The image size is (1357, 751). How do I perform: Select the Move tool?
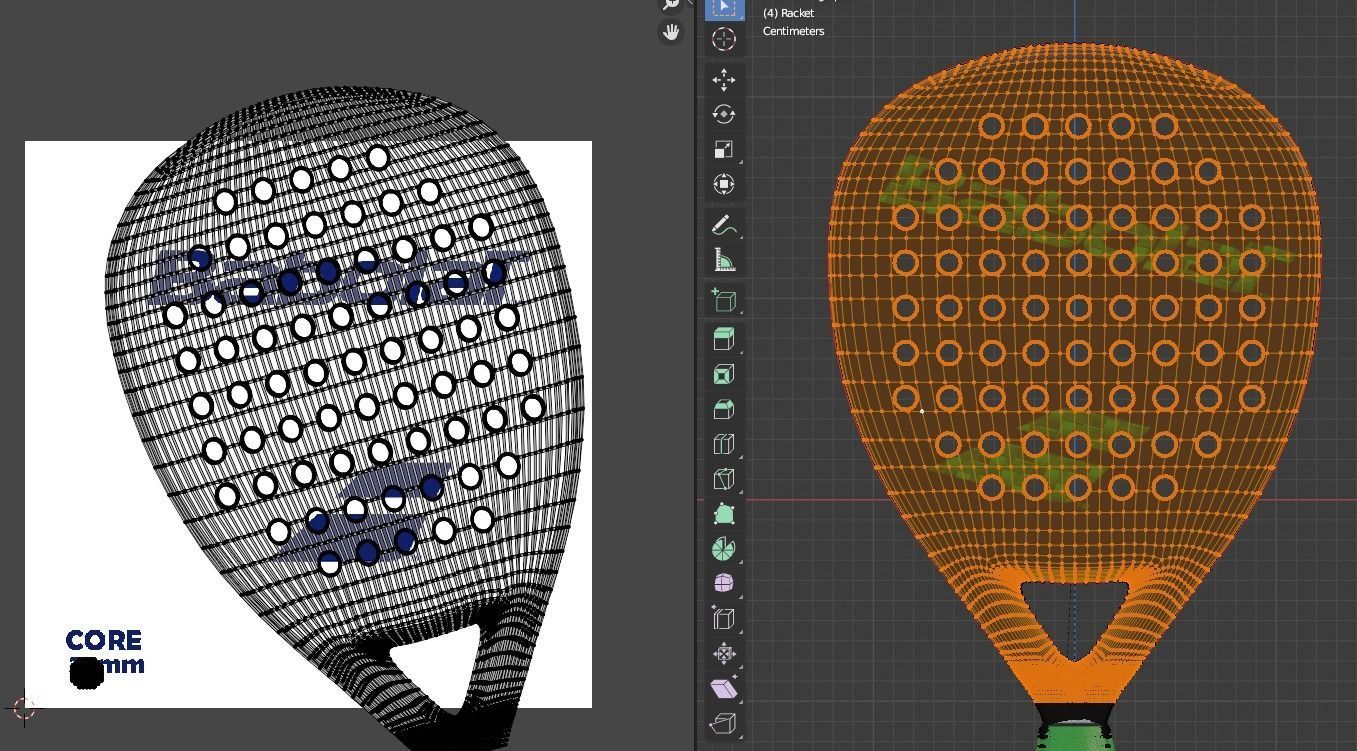(723, 79)
